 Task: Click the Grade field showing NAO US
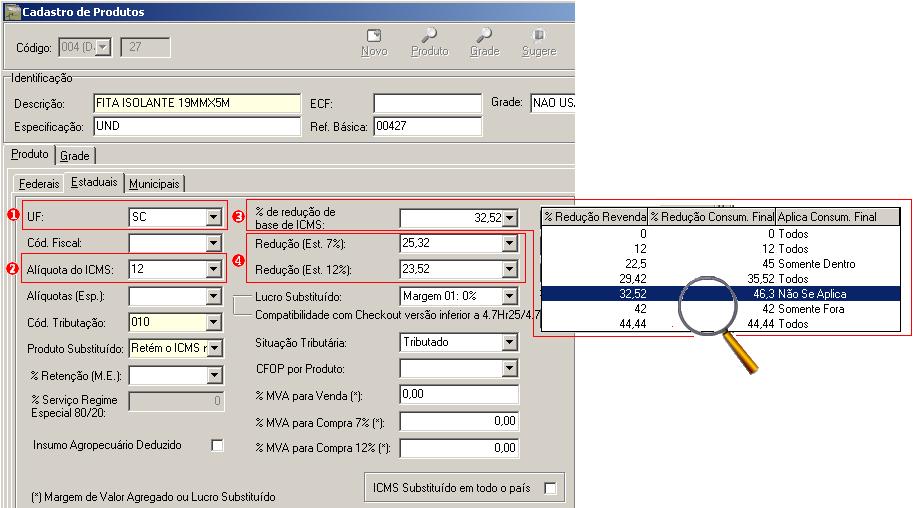[553, 103]
